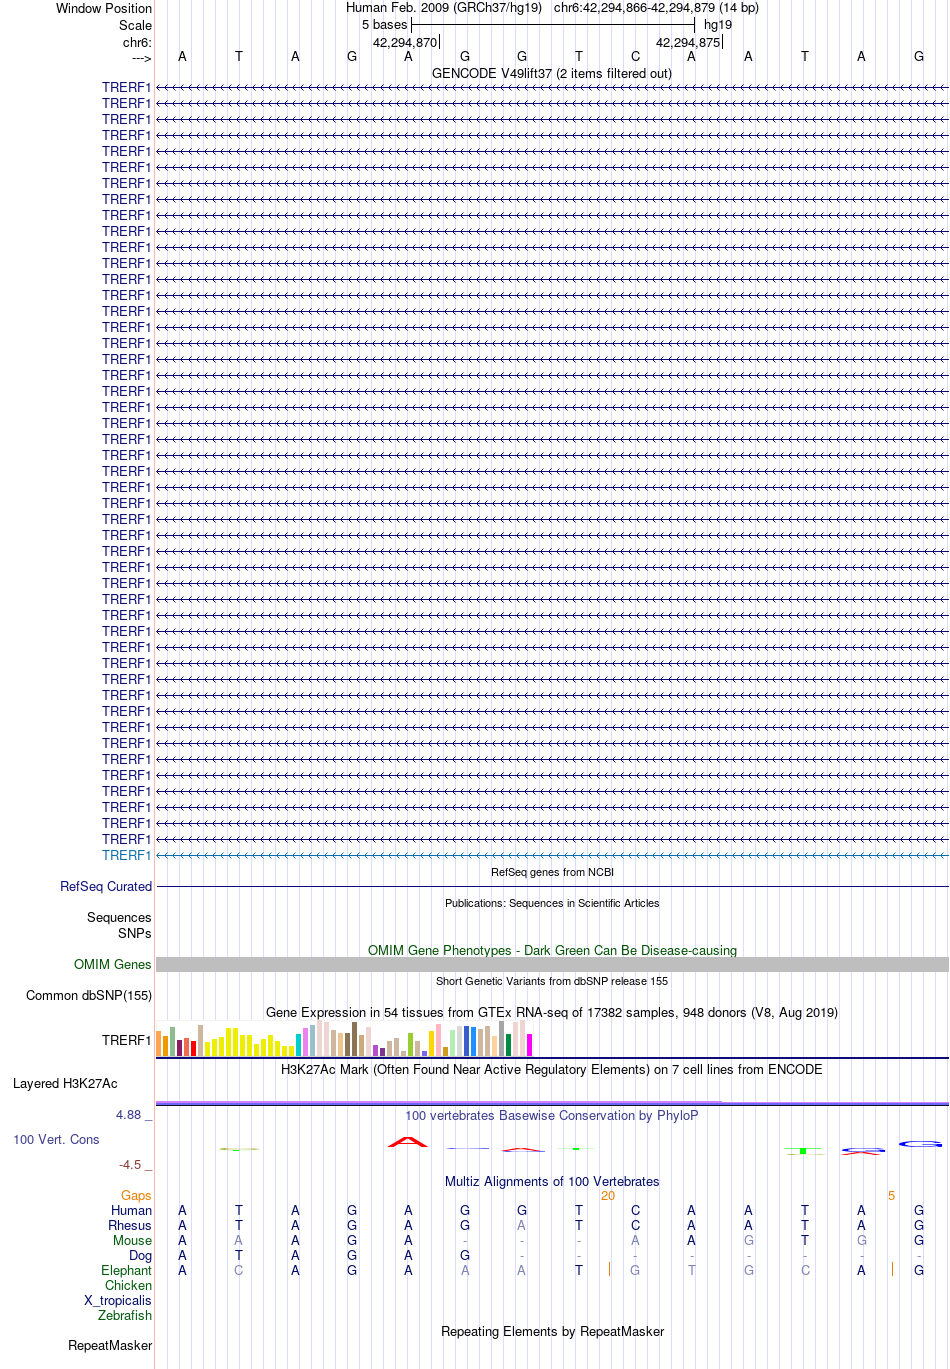Click the 42,294,870 position marker

click(405, 42)
